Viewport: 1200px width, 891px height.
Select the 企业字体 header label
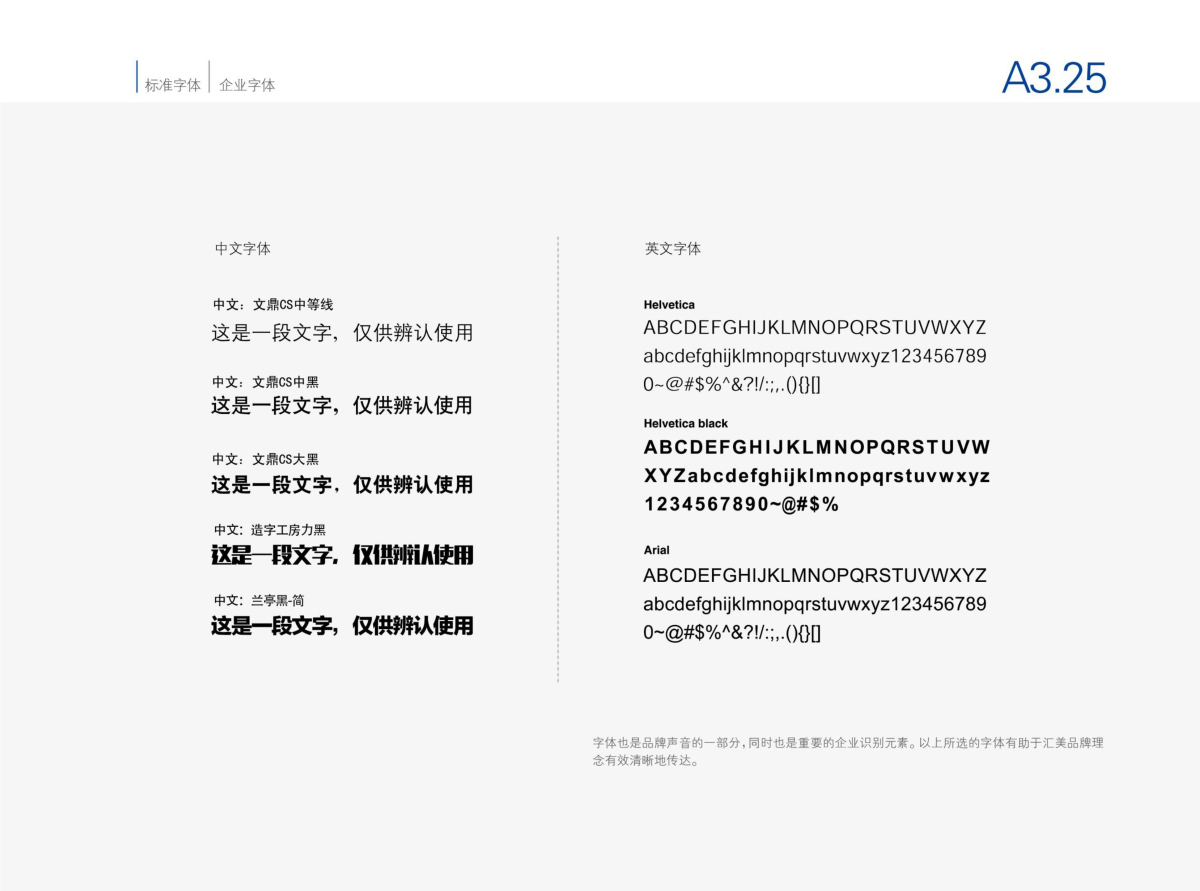247,85
